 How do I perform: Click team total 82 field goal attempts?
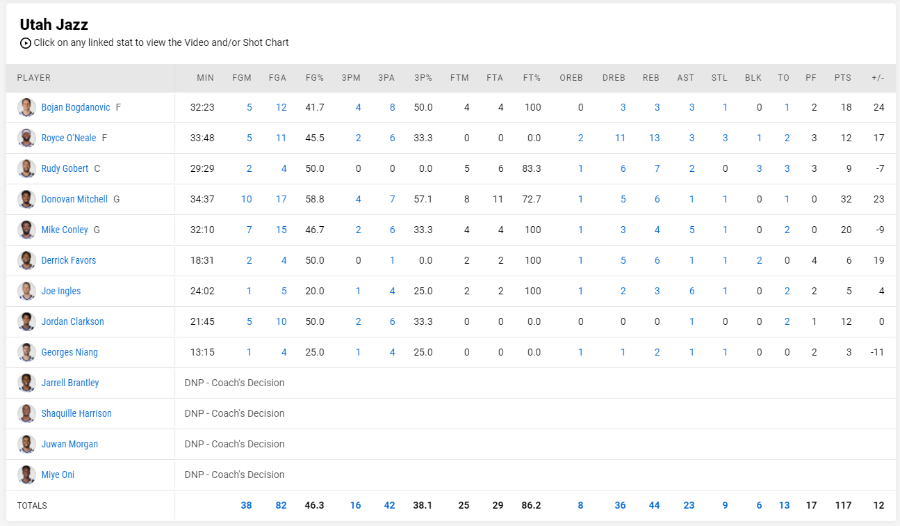pyautogui.click(x=281, y=505)
